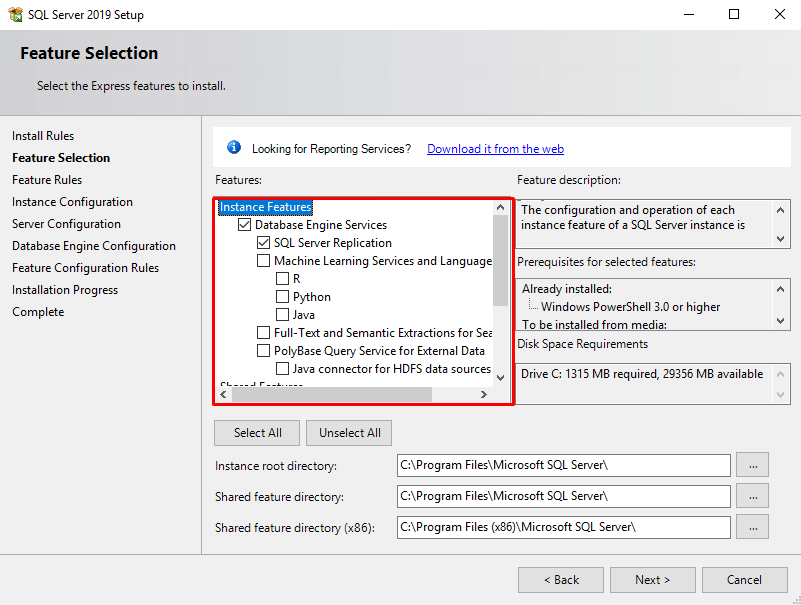Screen dimensions: 801x605
Task: Select the Installation Progress step
Action: tap(65, 290)
